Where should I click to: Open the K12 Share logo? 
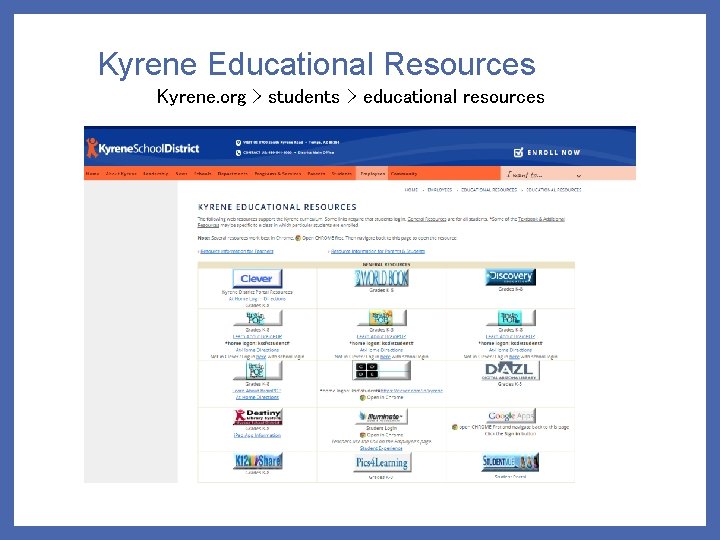[257, 461]
